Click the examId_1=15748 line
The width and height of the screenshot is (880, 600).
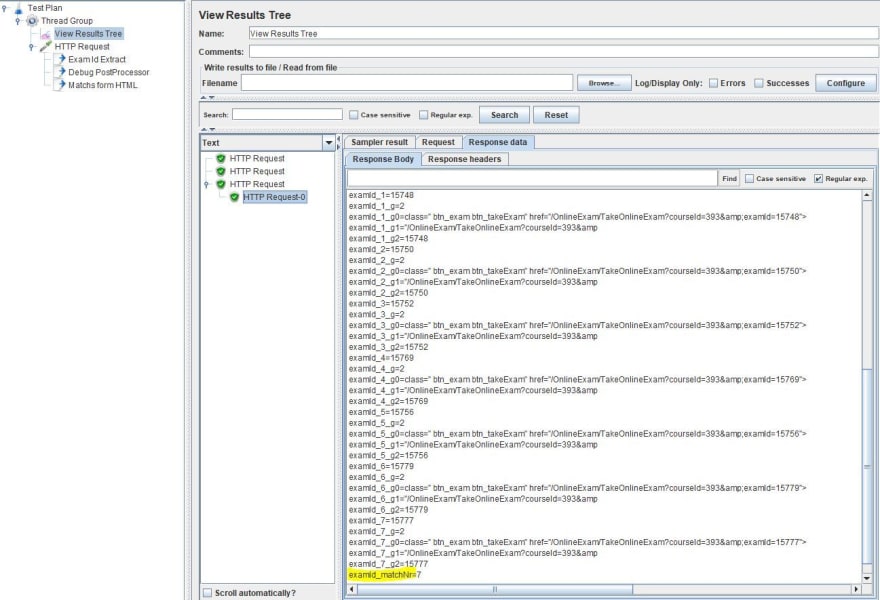[x=381, y=195]
